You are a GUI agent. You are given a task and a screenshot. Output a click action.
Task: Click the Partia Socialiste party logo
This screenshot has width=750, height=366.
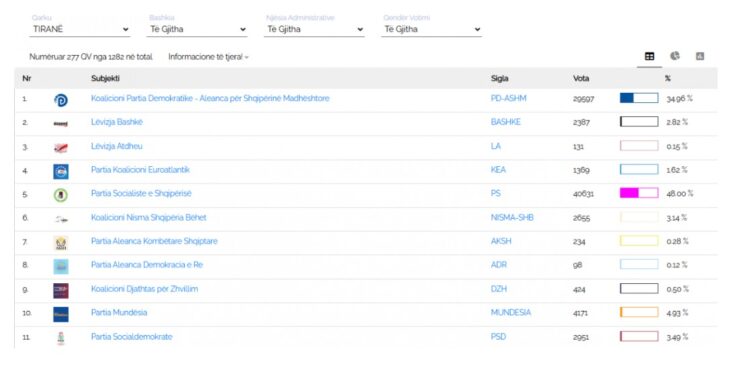pos(61,195)
